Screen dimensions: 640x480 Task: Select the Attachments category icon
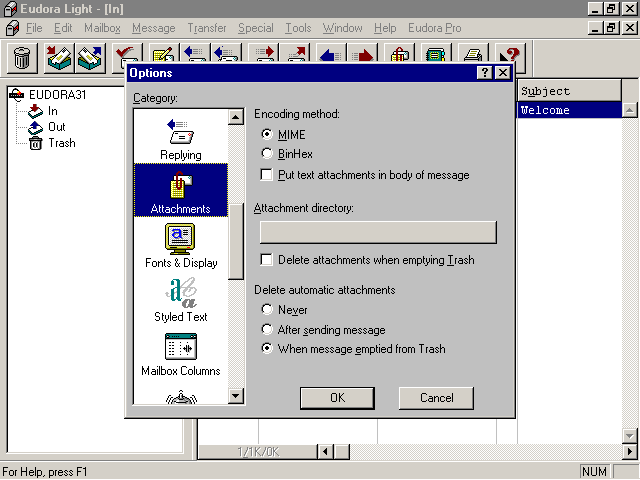pos(181,190)
